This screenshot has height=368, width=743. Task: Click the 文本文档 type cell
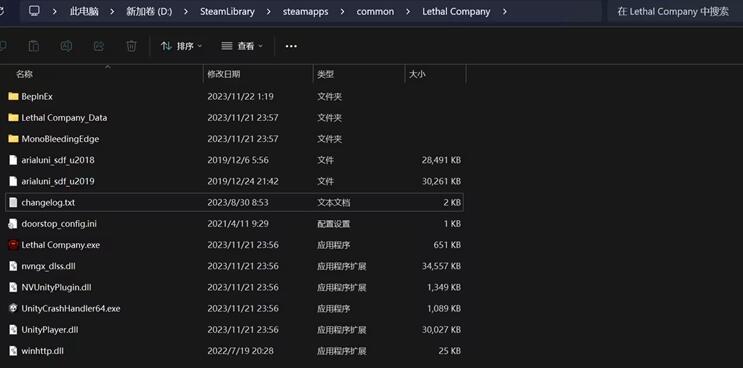click(334, 203)
